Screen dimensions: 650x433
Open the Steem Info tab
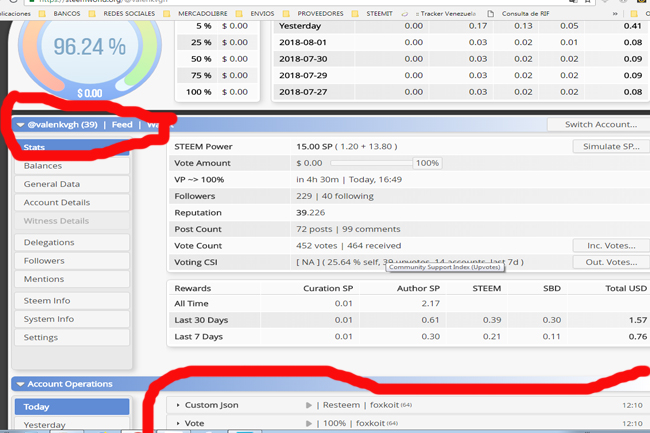tap(72, 301)
